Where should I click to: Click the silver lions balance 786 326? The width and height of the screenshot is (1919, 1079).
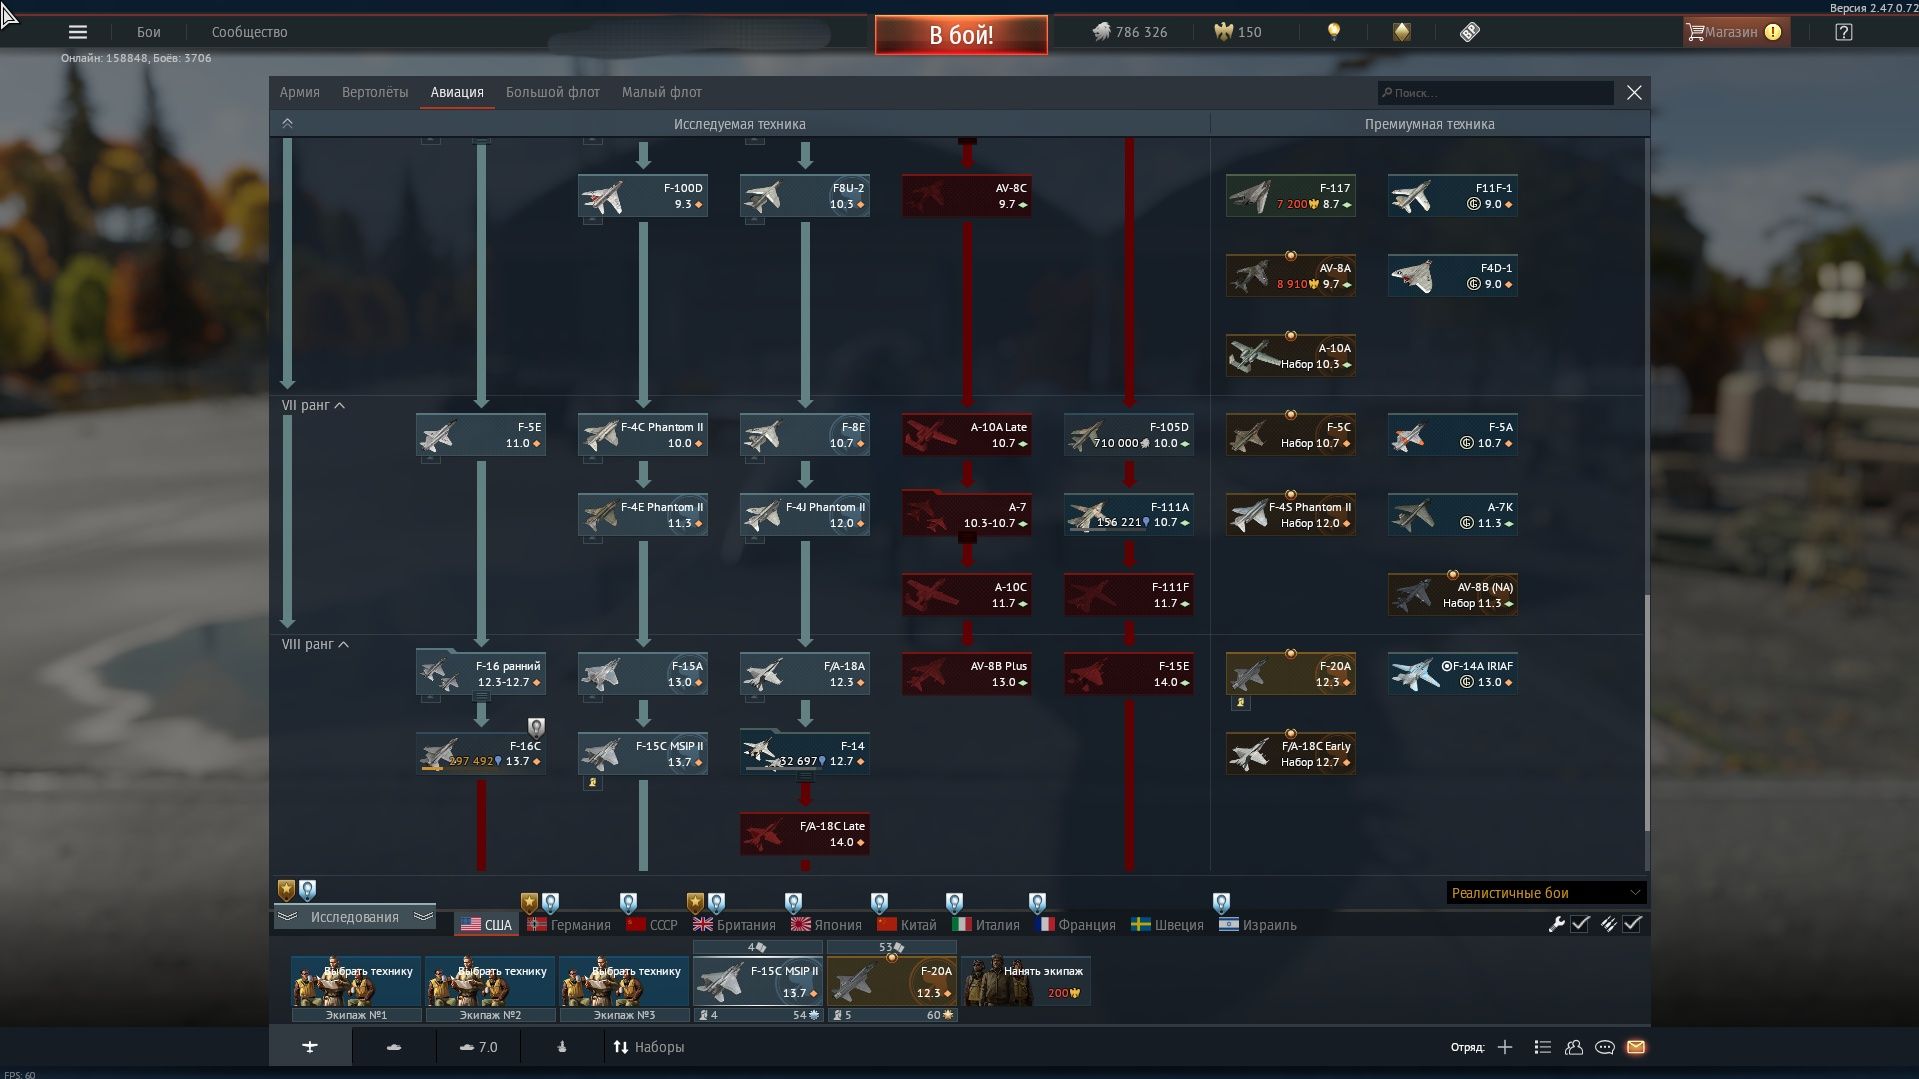pyautogui.click(x=1130, y=32)
